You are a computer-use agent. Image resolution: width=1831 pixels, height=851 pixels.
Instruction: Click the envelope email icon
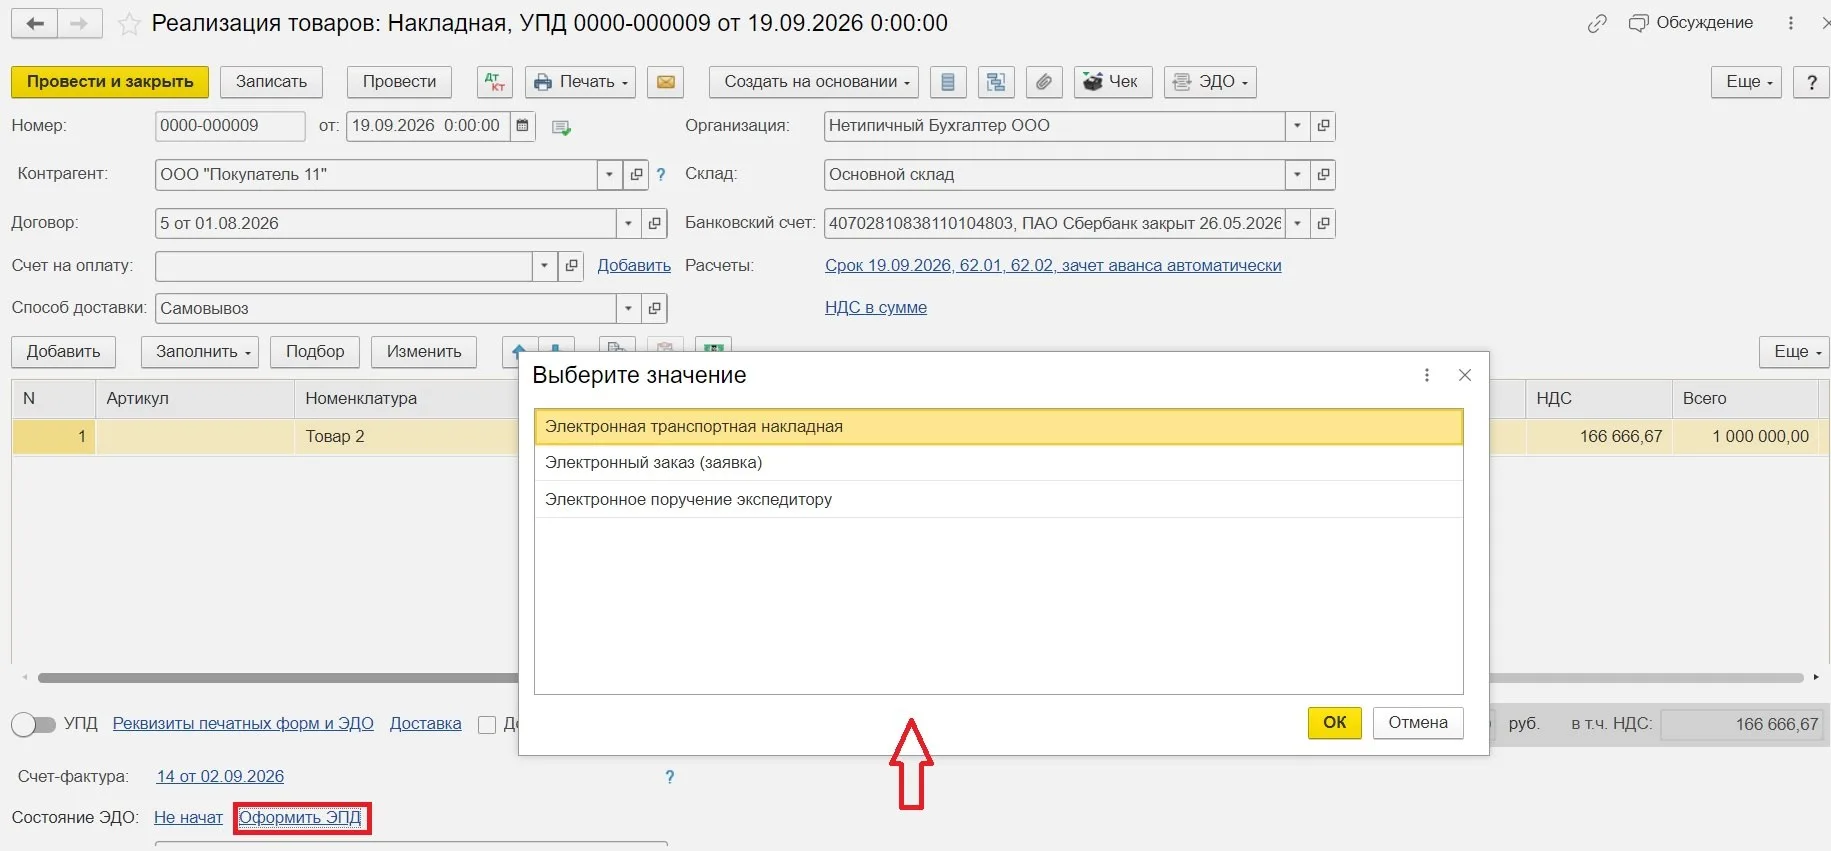(665, 82)
